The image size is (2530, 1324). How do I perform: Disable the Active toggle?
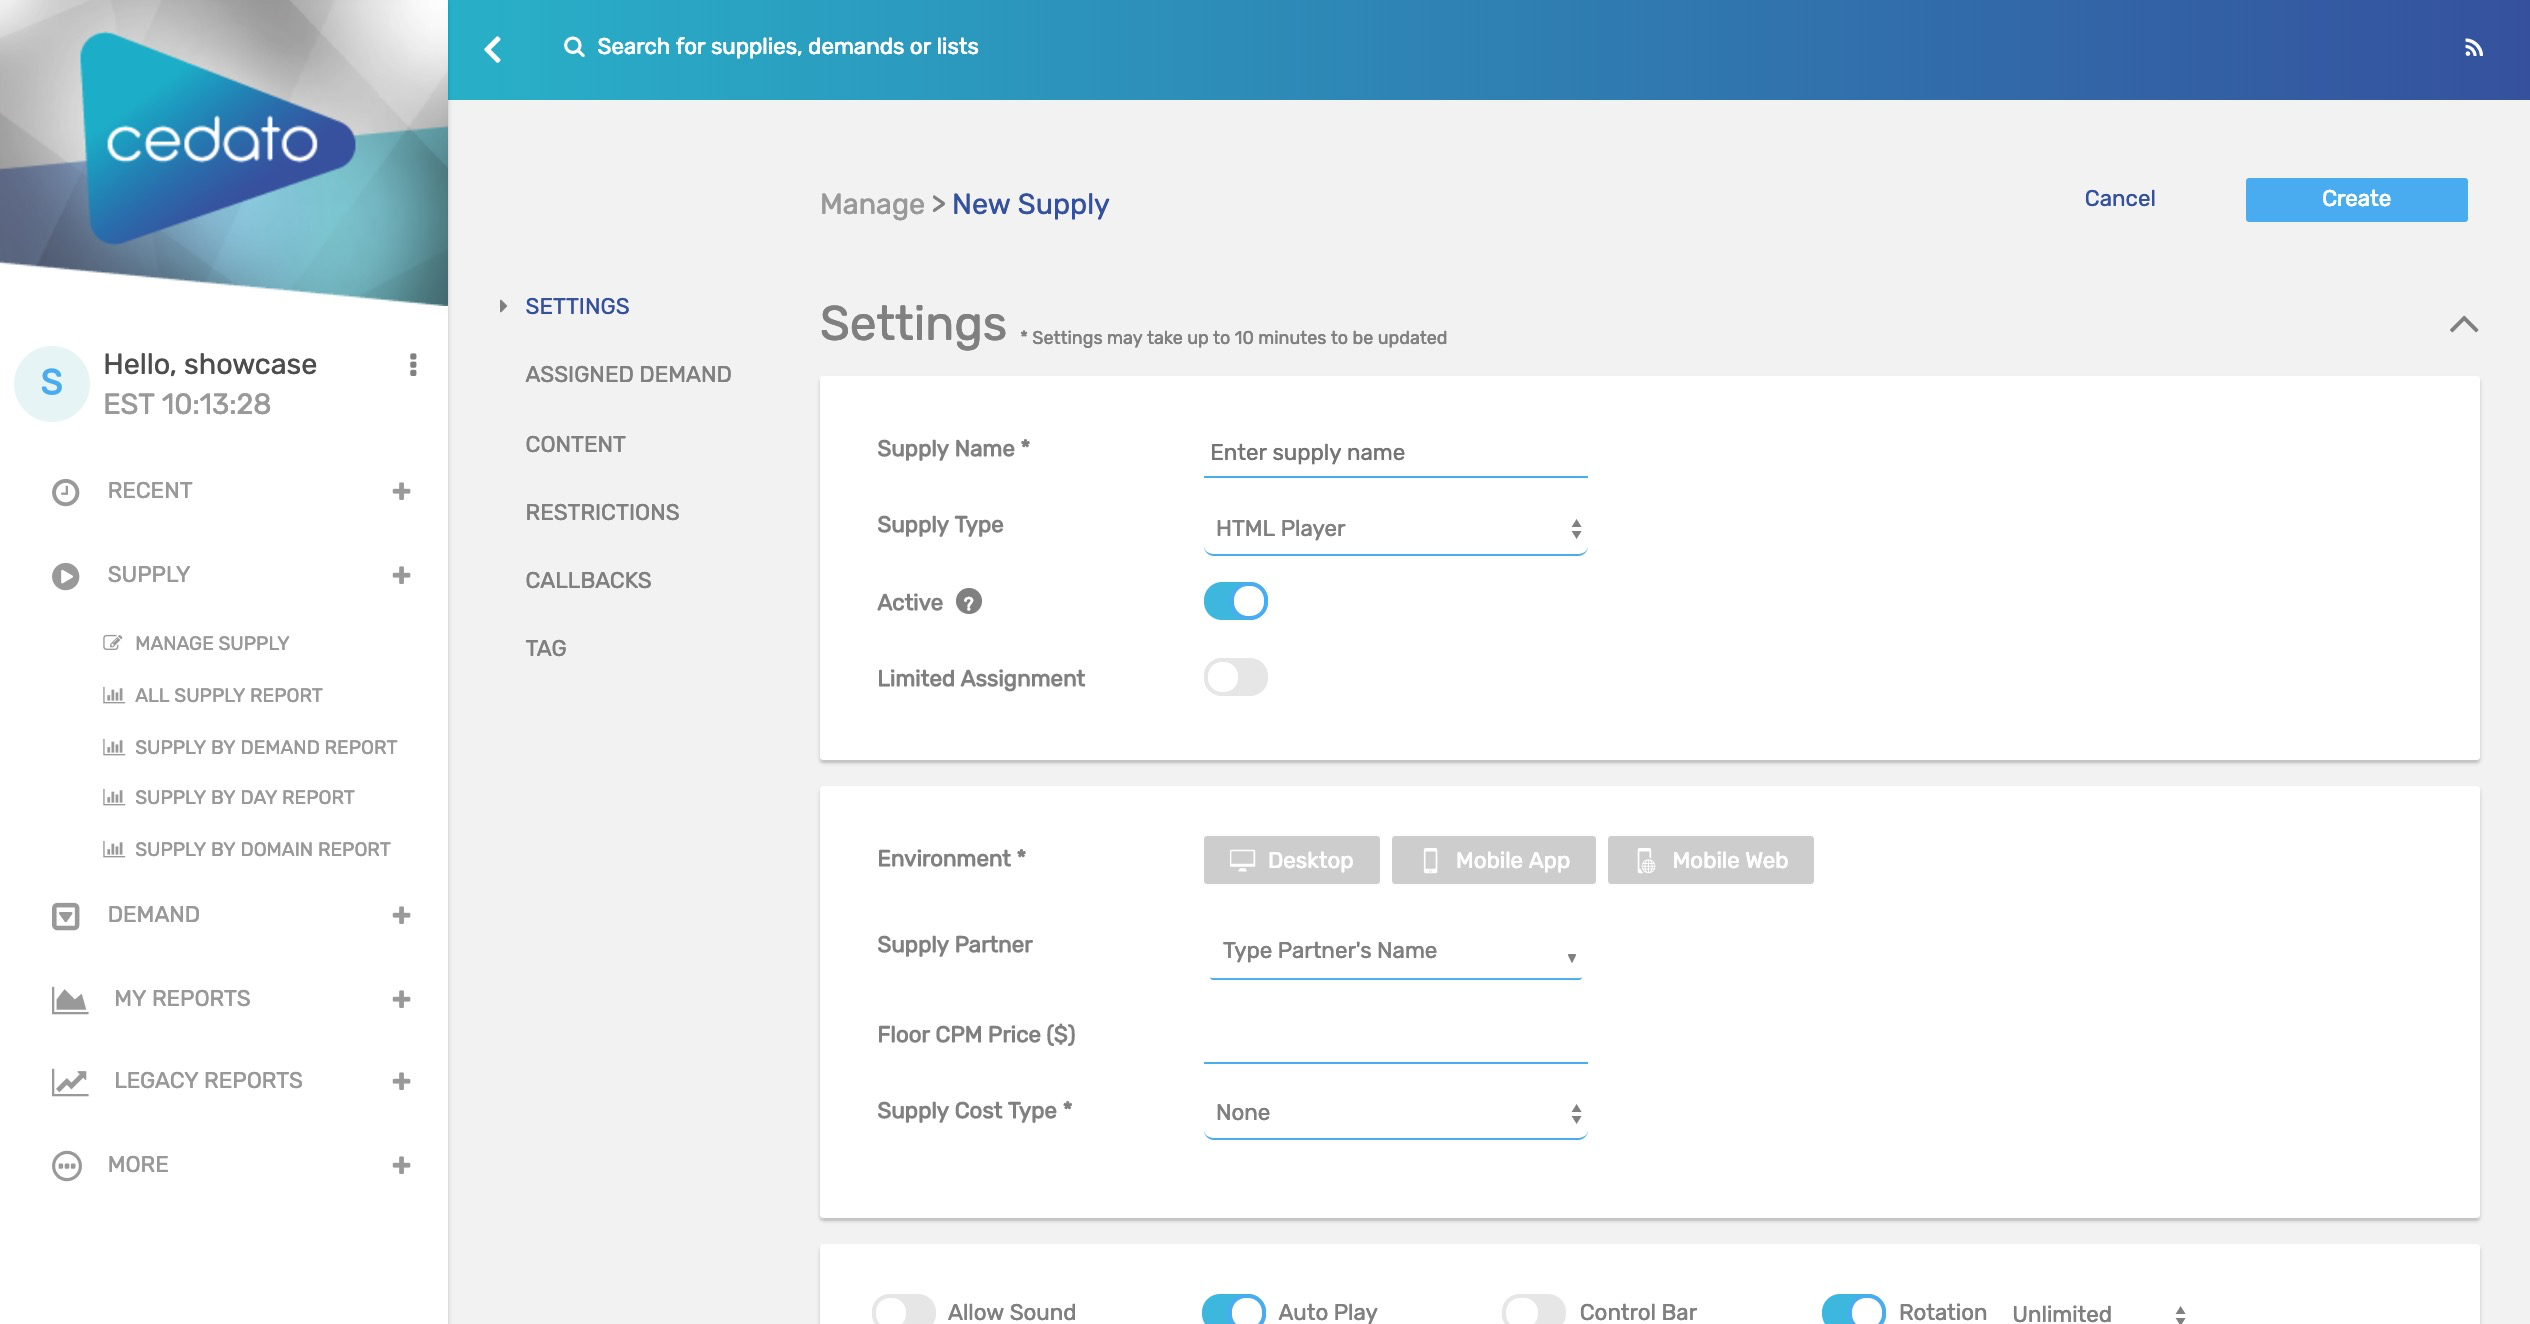click(1235, 601)
